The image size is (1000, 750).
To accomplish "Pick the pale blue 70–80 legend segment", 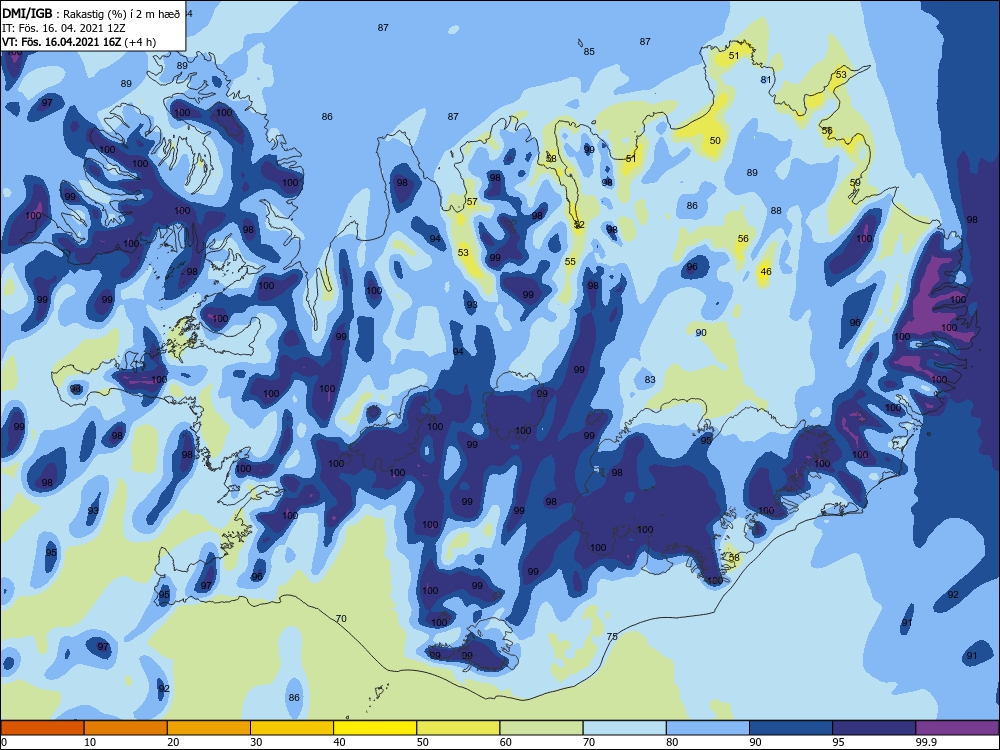I will [x=624, y=728].
